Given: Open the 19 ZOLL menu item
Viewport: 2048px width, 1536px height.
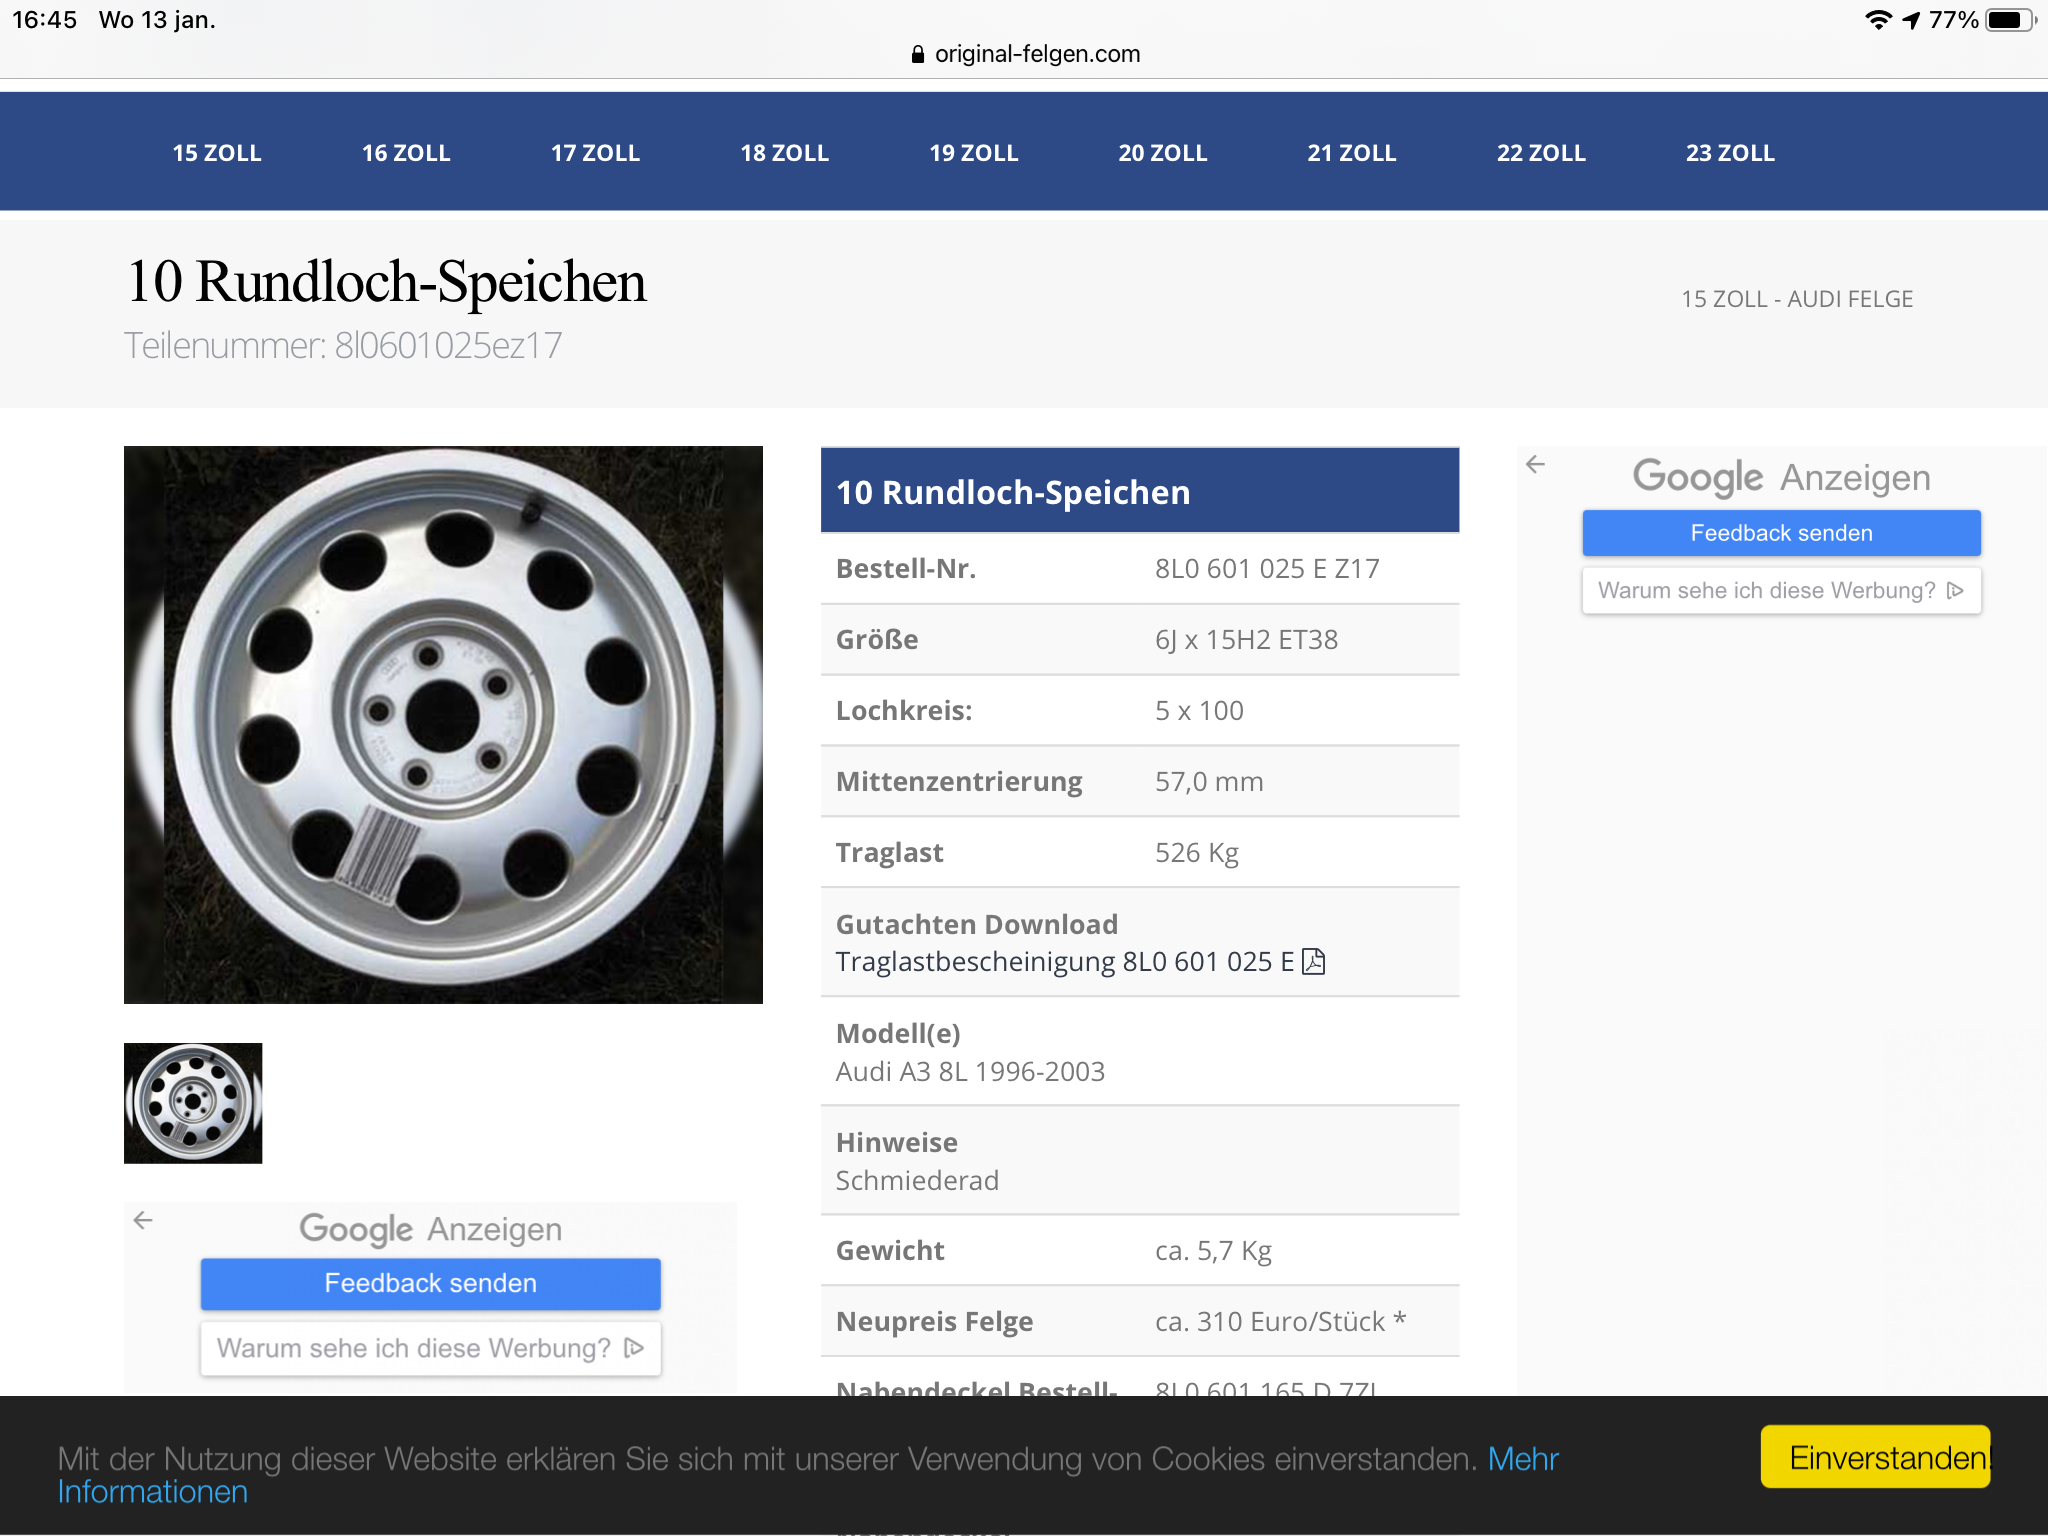Looking at the screenshot, I should pos(973,153).
